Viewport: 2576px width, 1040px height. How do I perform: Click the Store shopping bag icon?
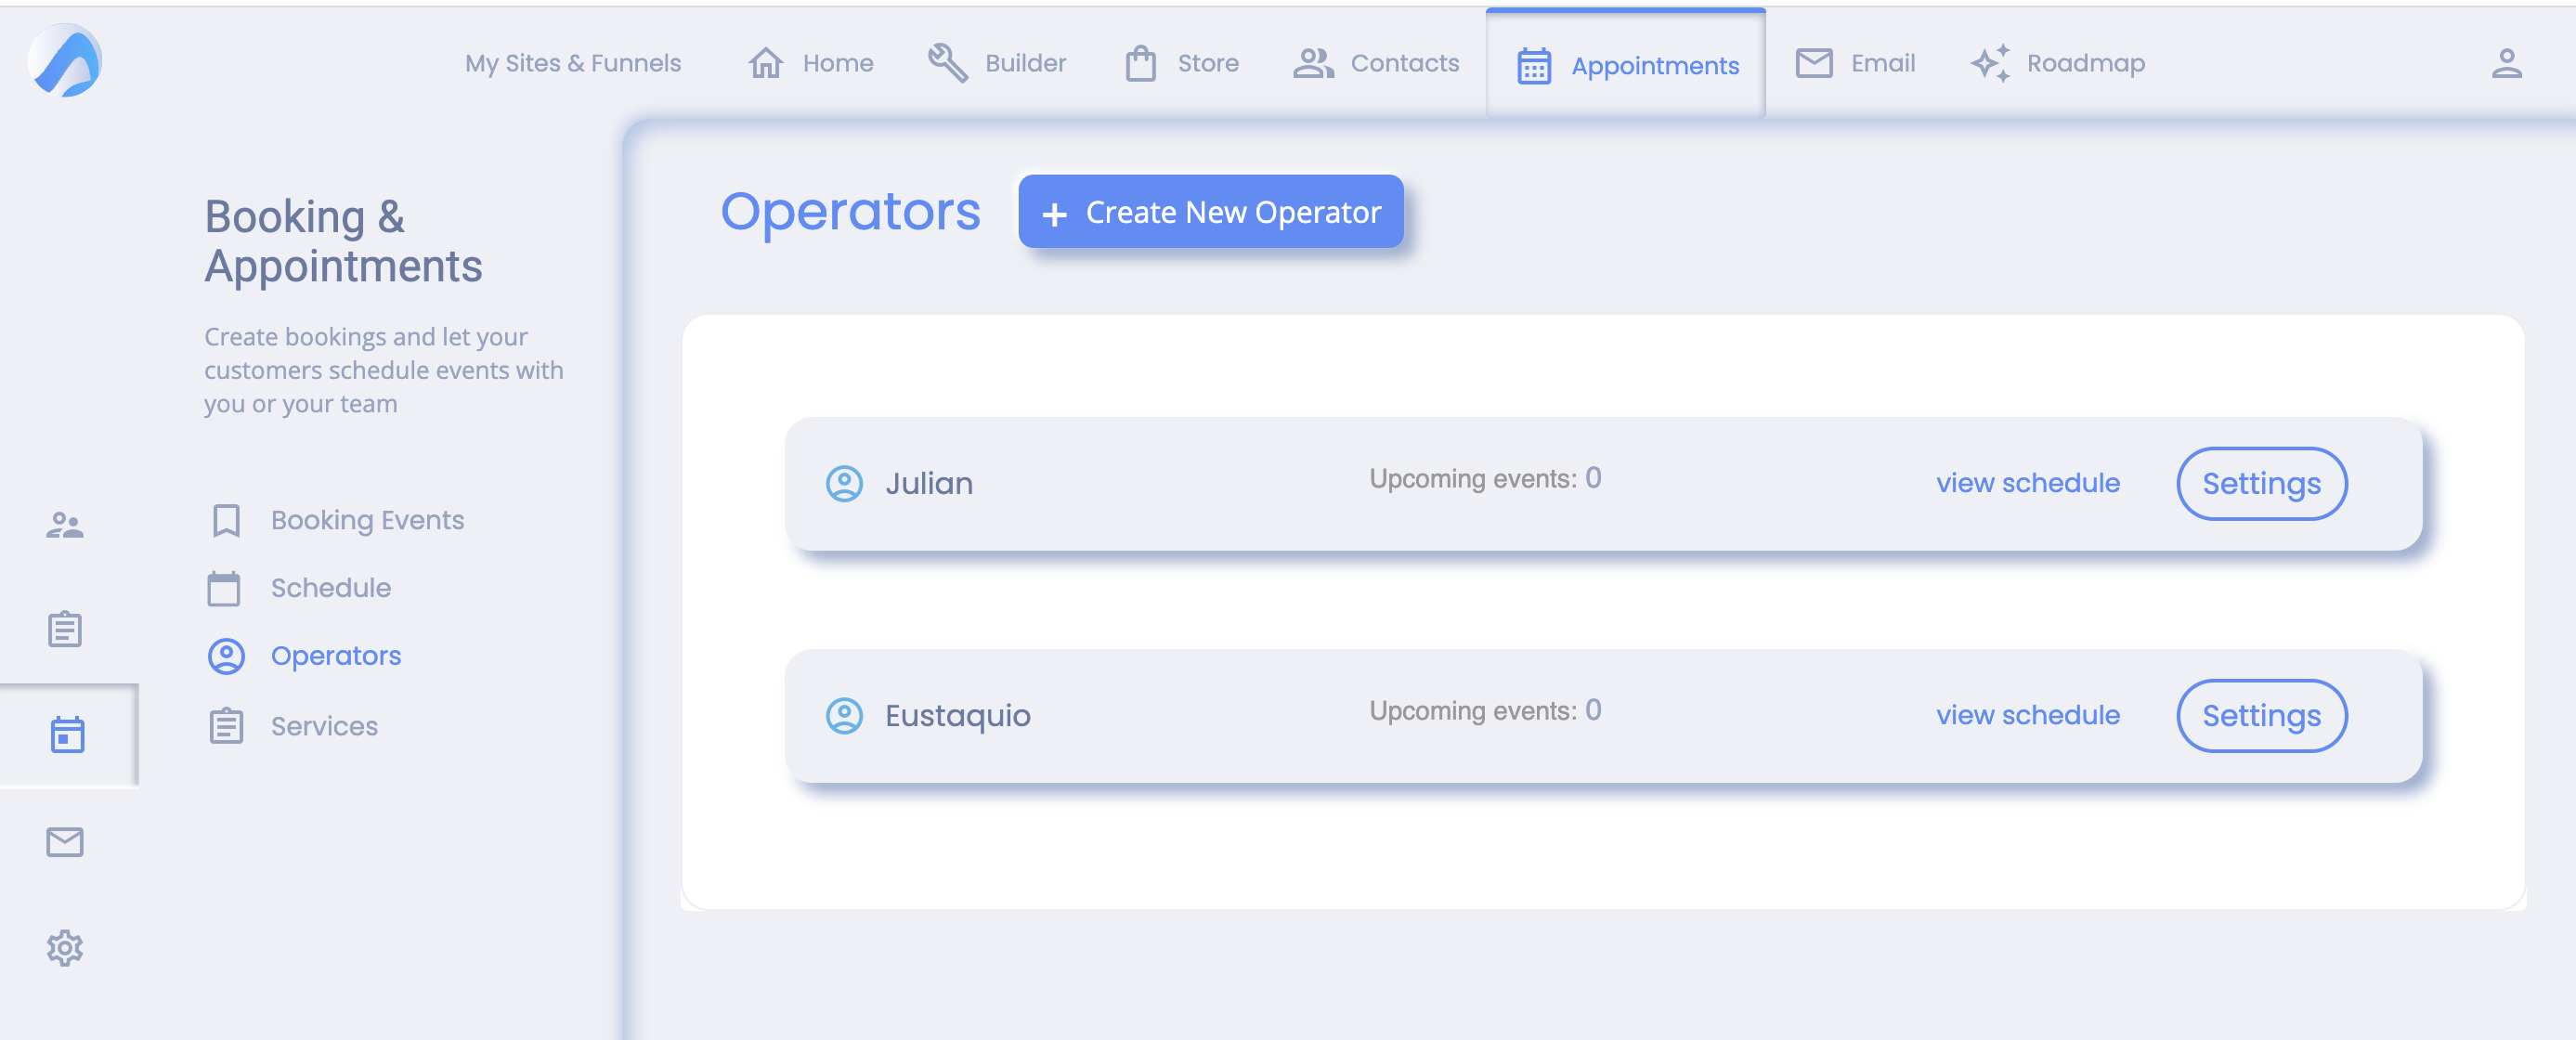1140,64
